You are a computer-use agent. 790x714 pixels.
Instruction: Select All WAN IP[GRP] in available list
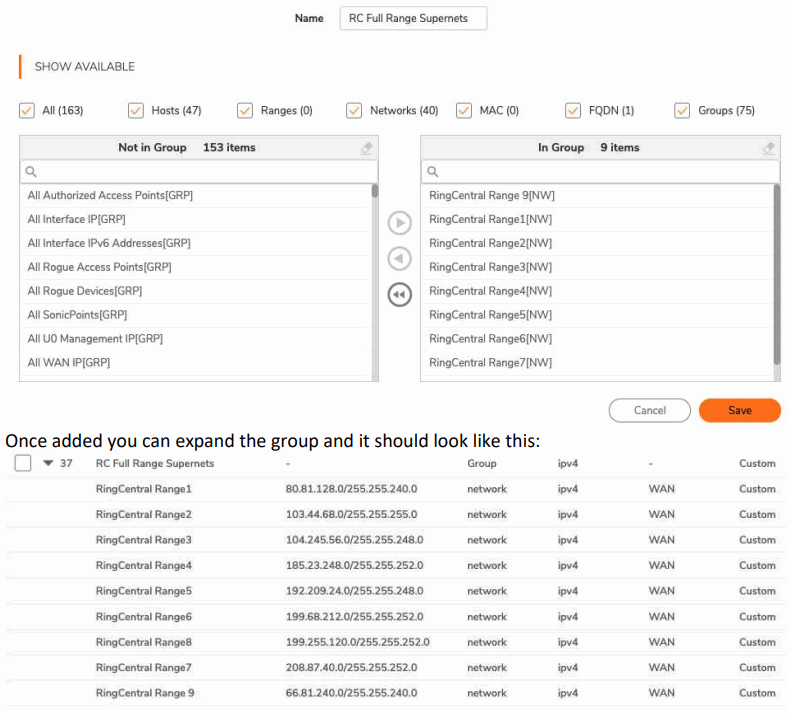pos(69,363)
